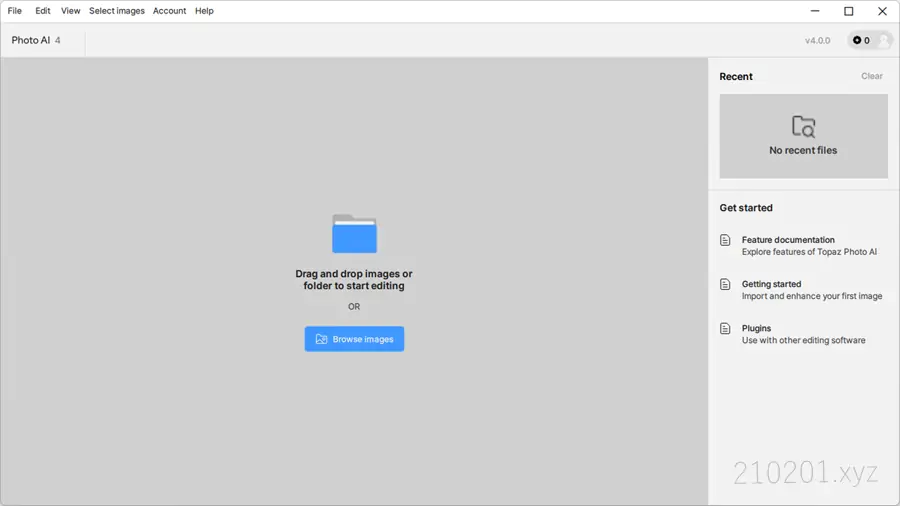Click the credits counter showing 0
The image size is (900, 506).
[x=861, y=40]
